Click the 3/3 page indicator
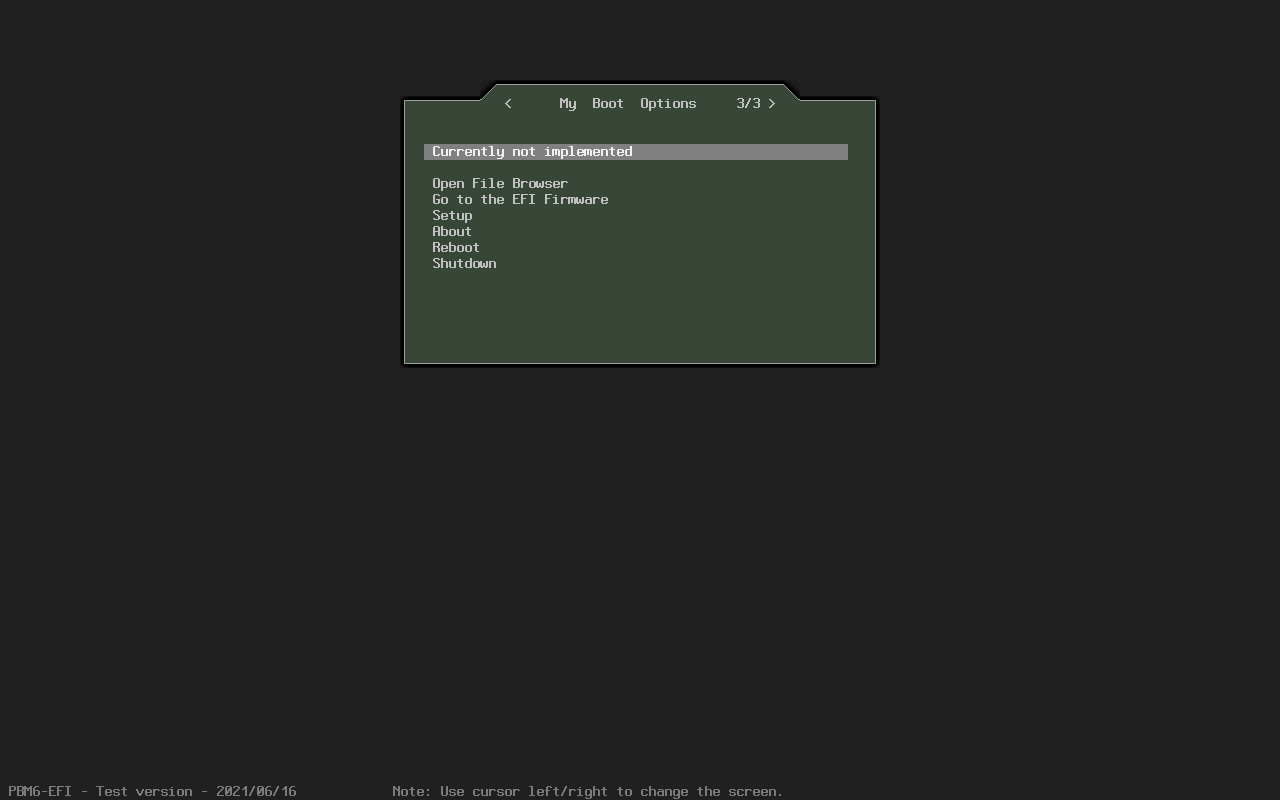This screenshot has height=800, width=1280. coord(748,104)
